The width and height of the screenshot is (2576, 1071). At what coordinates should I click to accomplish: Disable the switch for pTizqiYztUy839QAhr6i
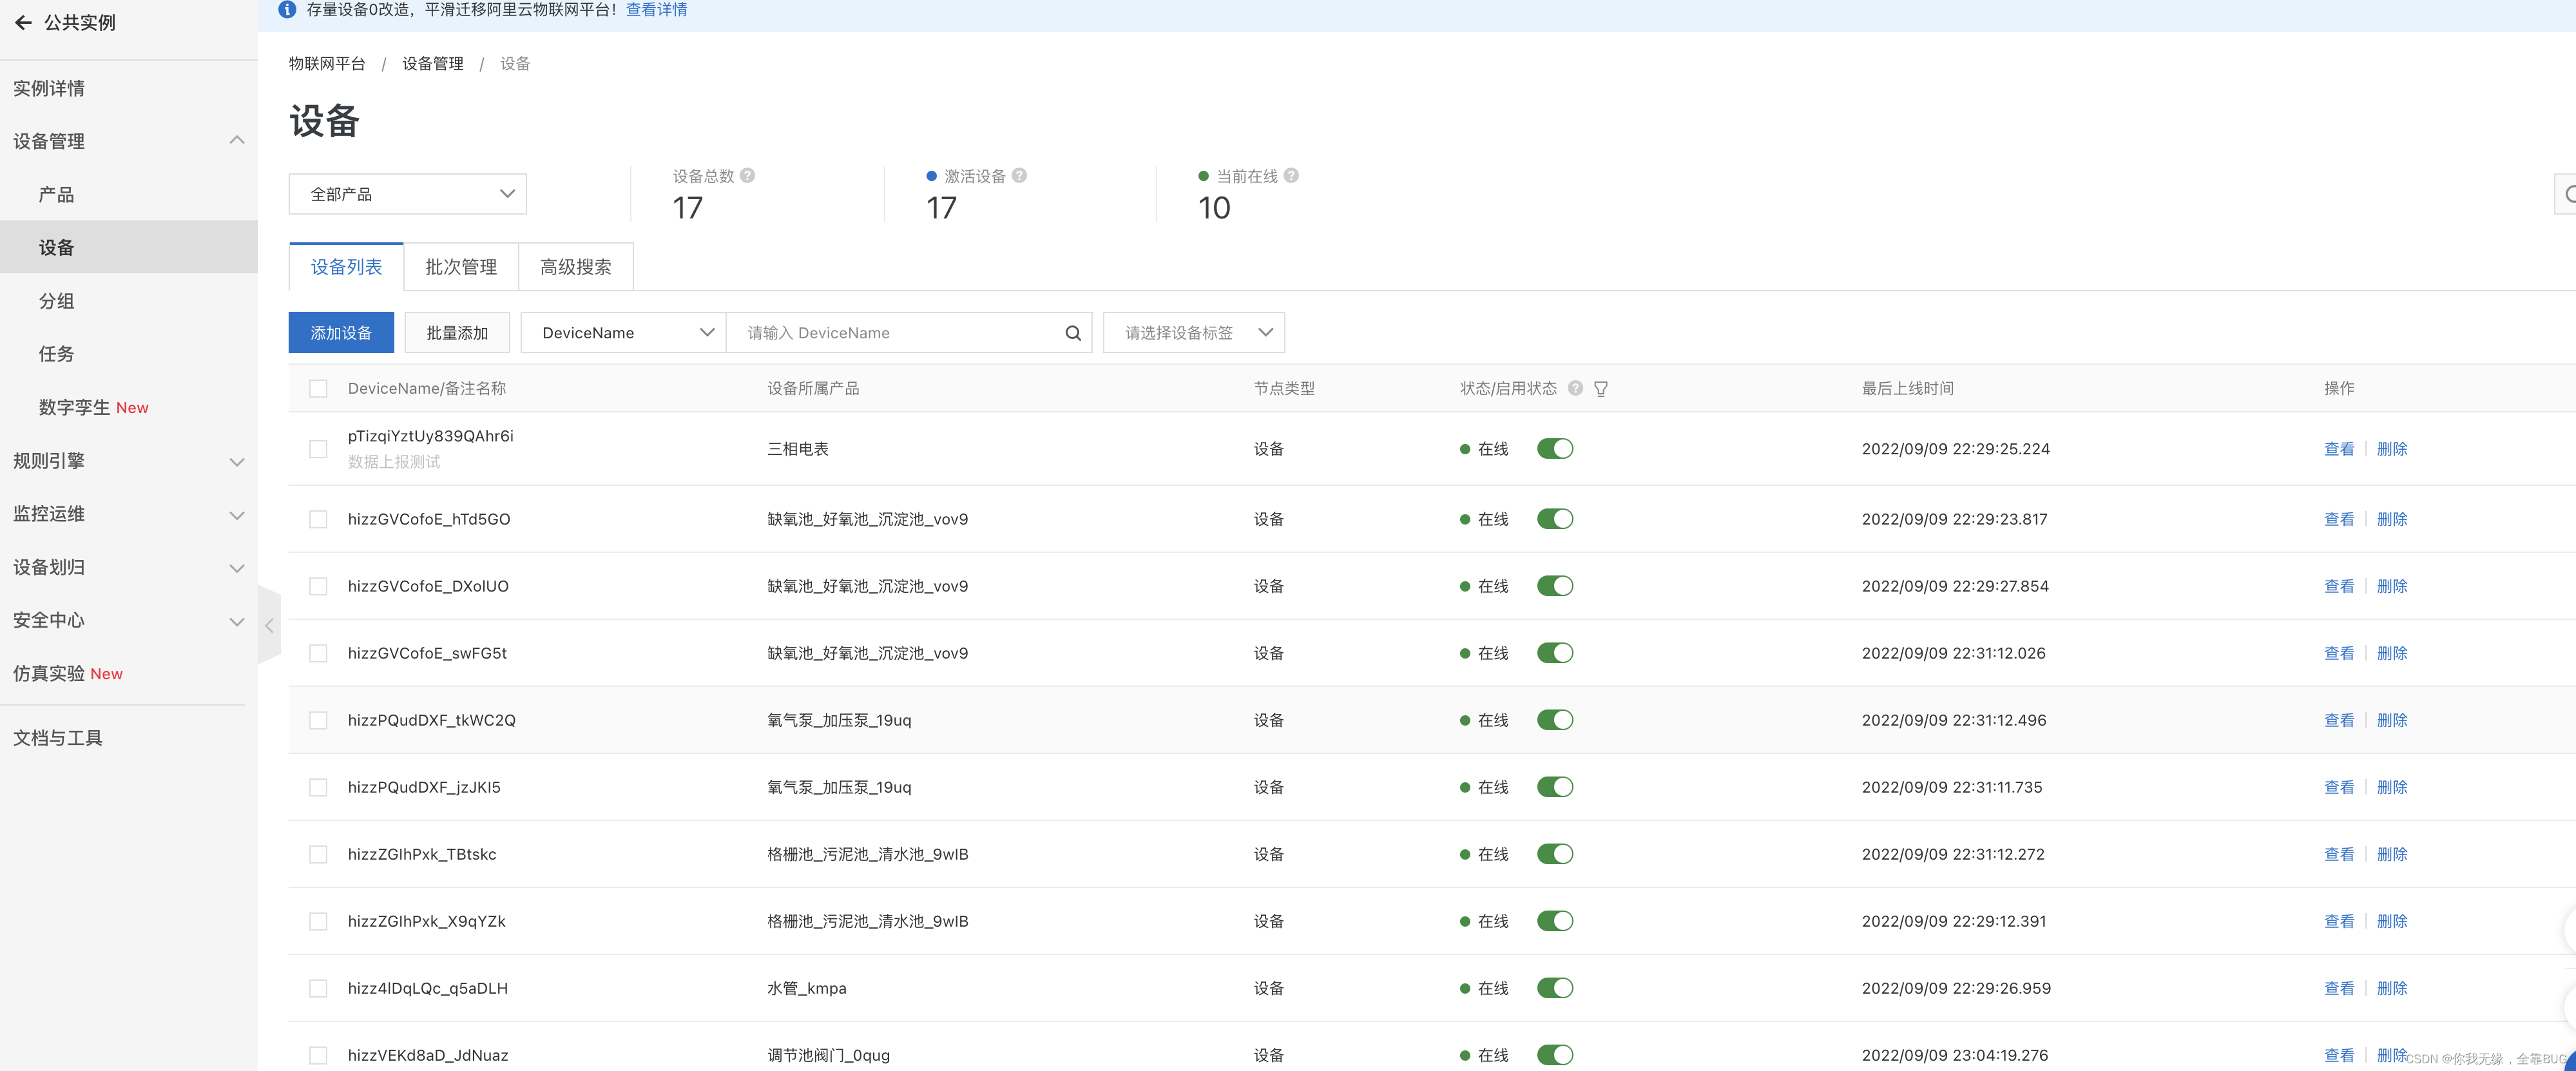coord(1555,449)
